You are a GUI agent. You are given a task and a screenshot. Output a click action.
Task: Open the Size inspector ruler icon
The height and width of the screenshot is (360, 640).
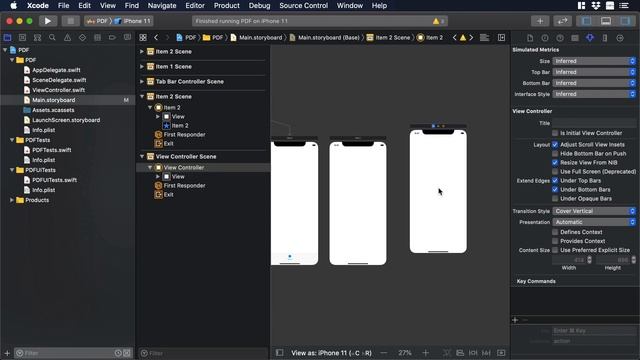[x=605, y=38]
